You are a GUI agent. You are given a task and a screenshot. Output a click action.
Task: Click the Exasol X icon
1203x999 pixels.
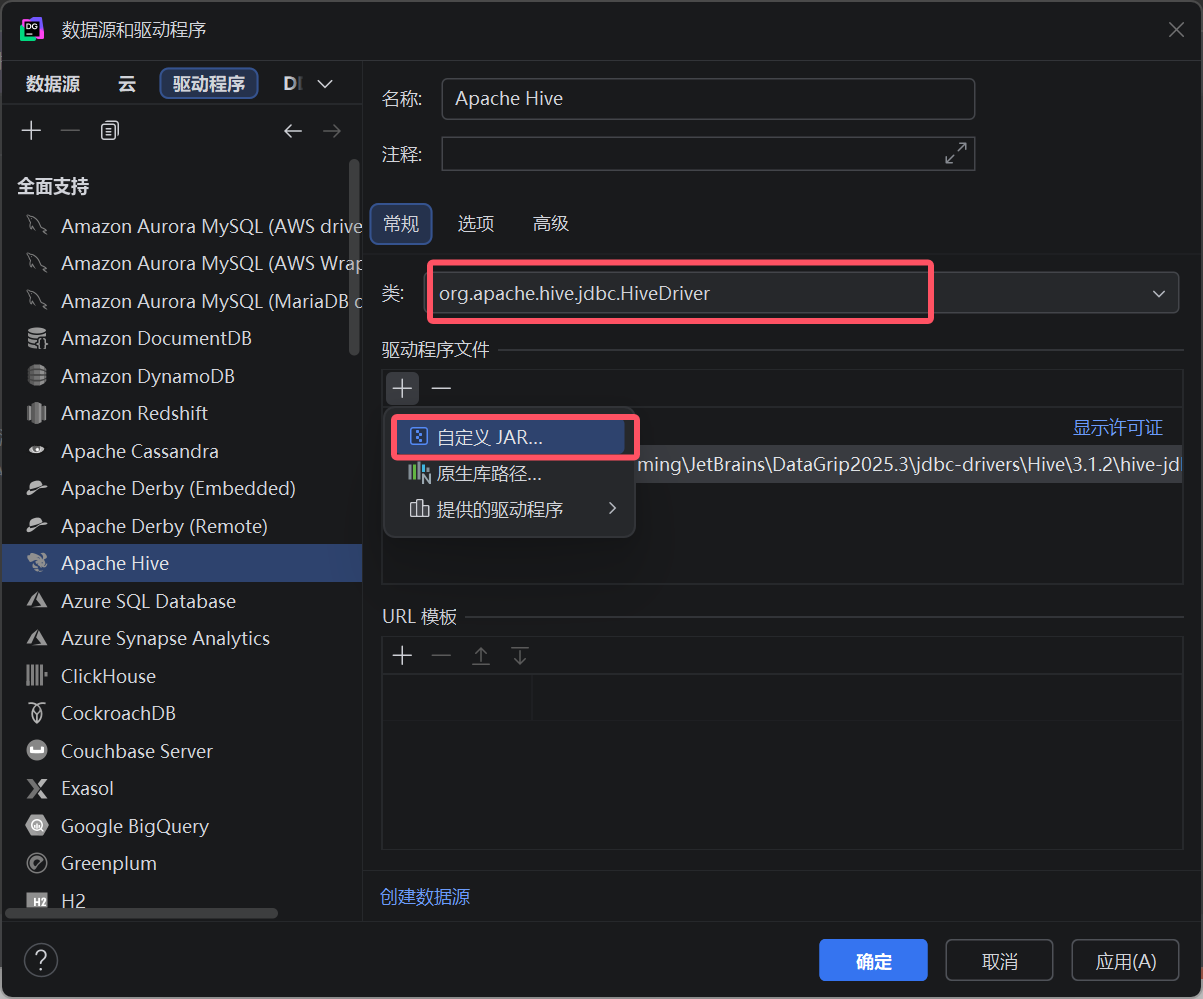37,788
